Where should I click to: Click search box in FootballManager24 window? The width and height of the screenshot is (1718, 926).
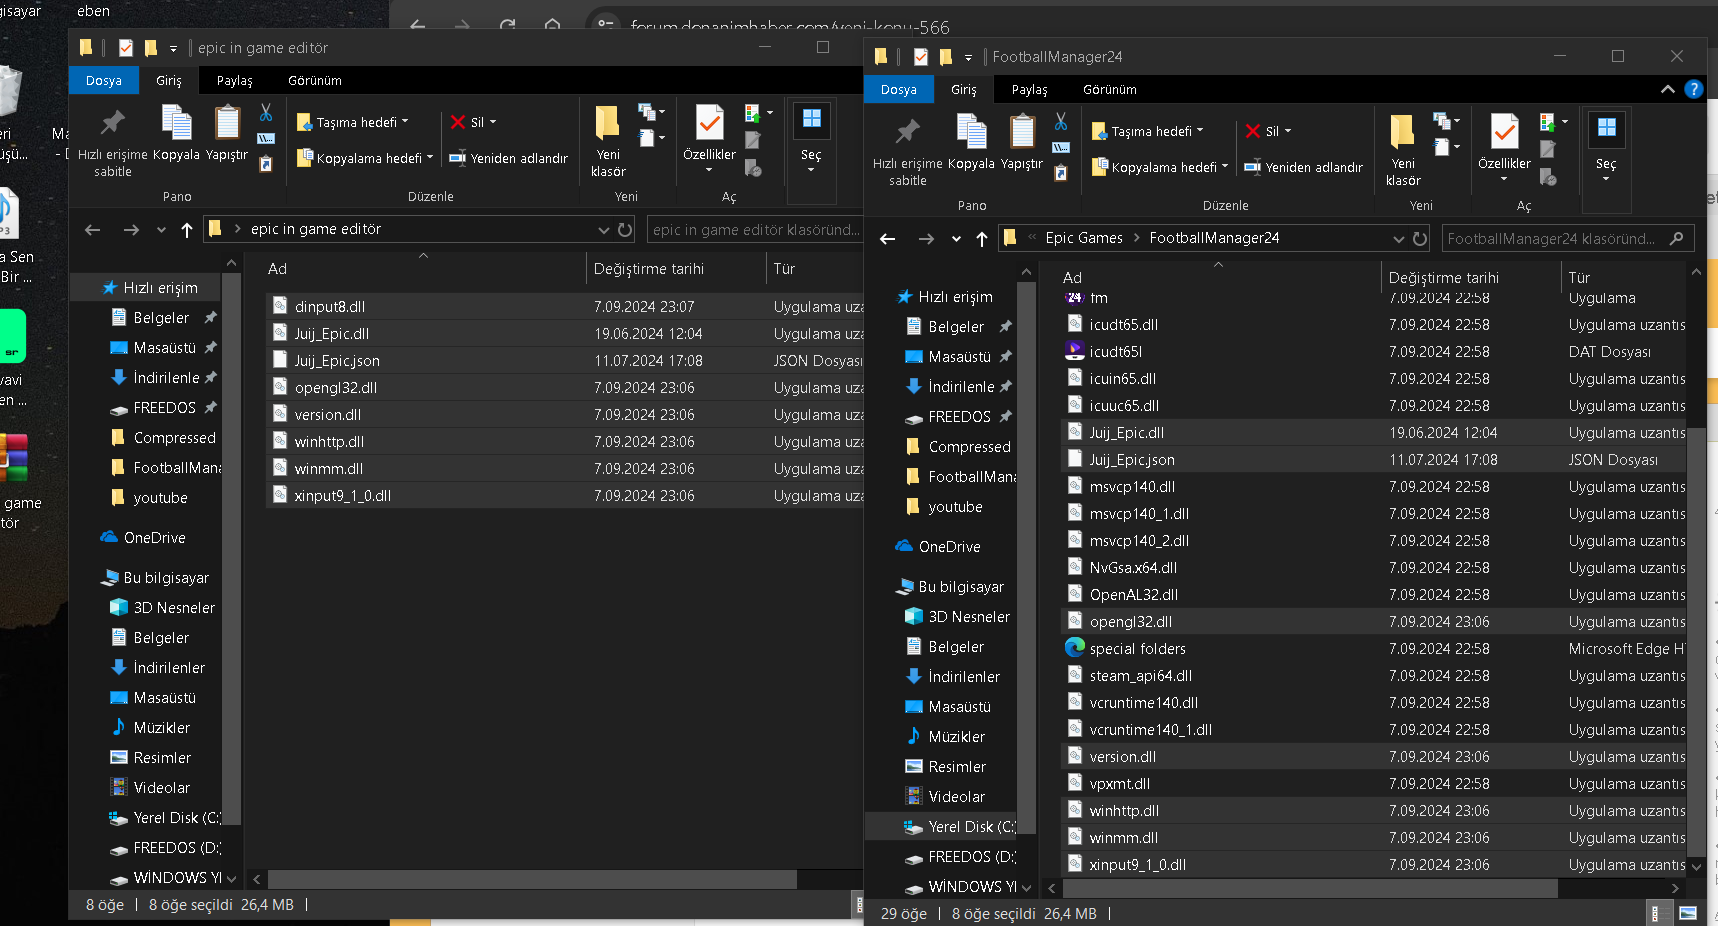pos(1566,238)
